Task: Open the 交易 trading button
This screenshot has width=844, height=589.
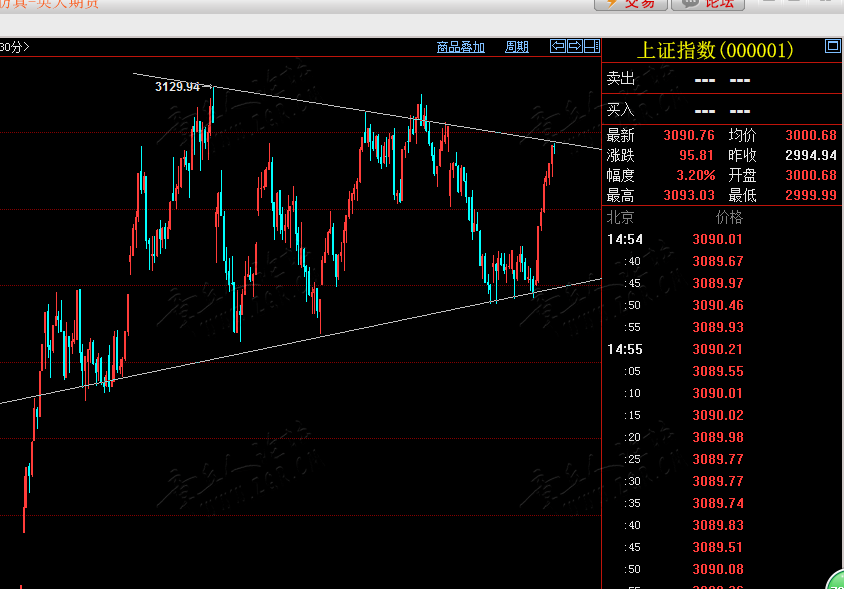Action: click(x=631, y=4)
